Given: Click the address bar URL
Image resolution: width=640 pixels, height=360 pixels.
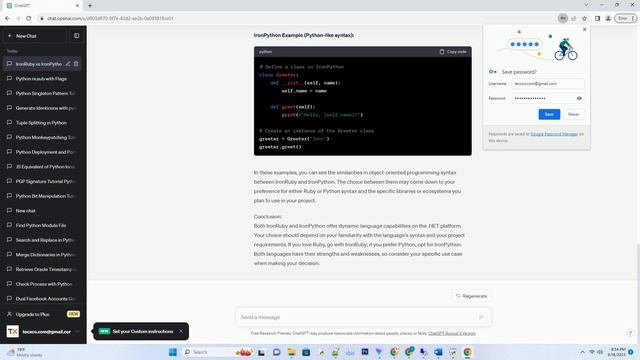Looking at the screenshot, I should click(110, 18).
